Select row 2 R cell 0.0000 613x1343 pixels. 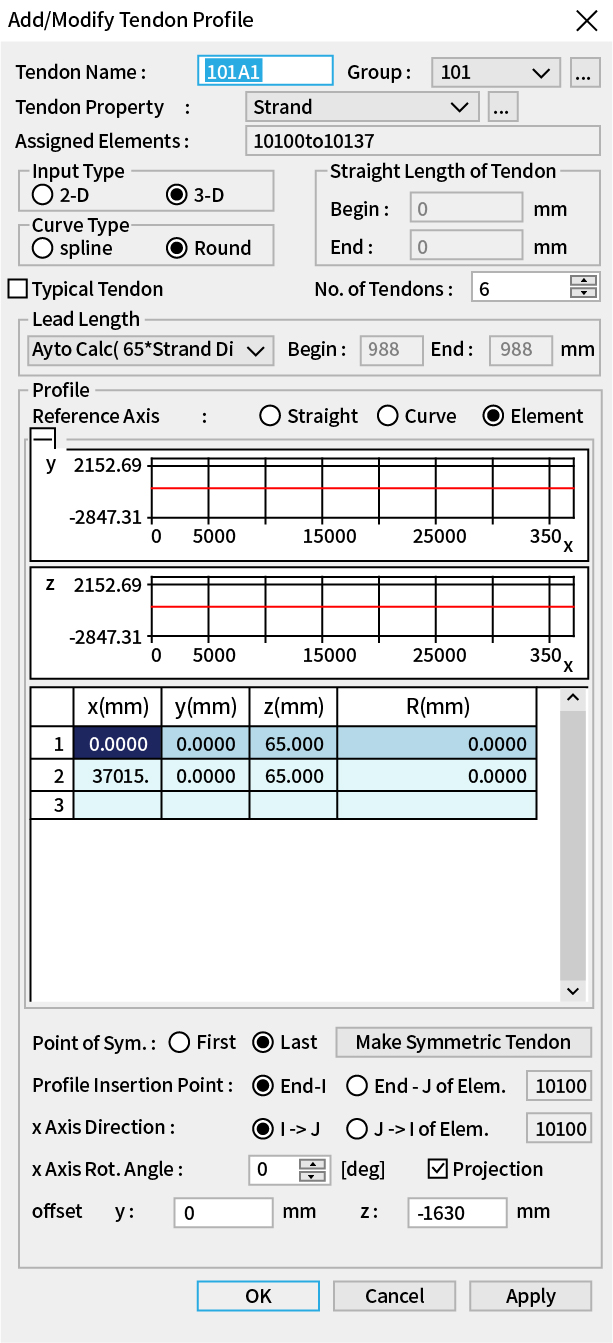click(437, 775)
